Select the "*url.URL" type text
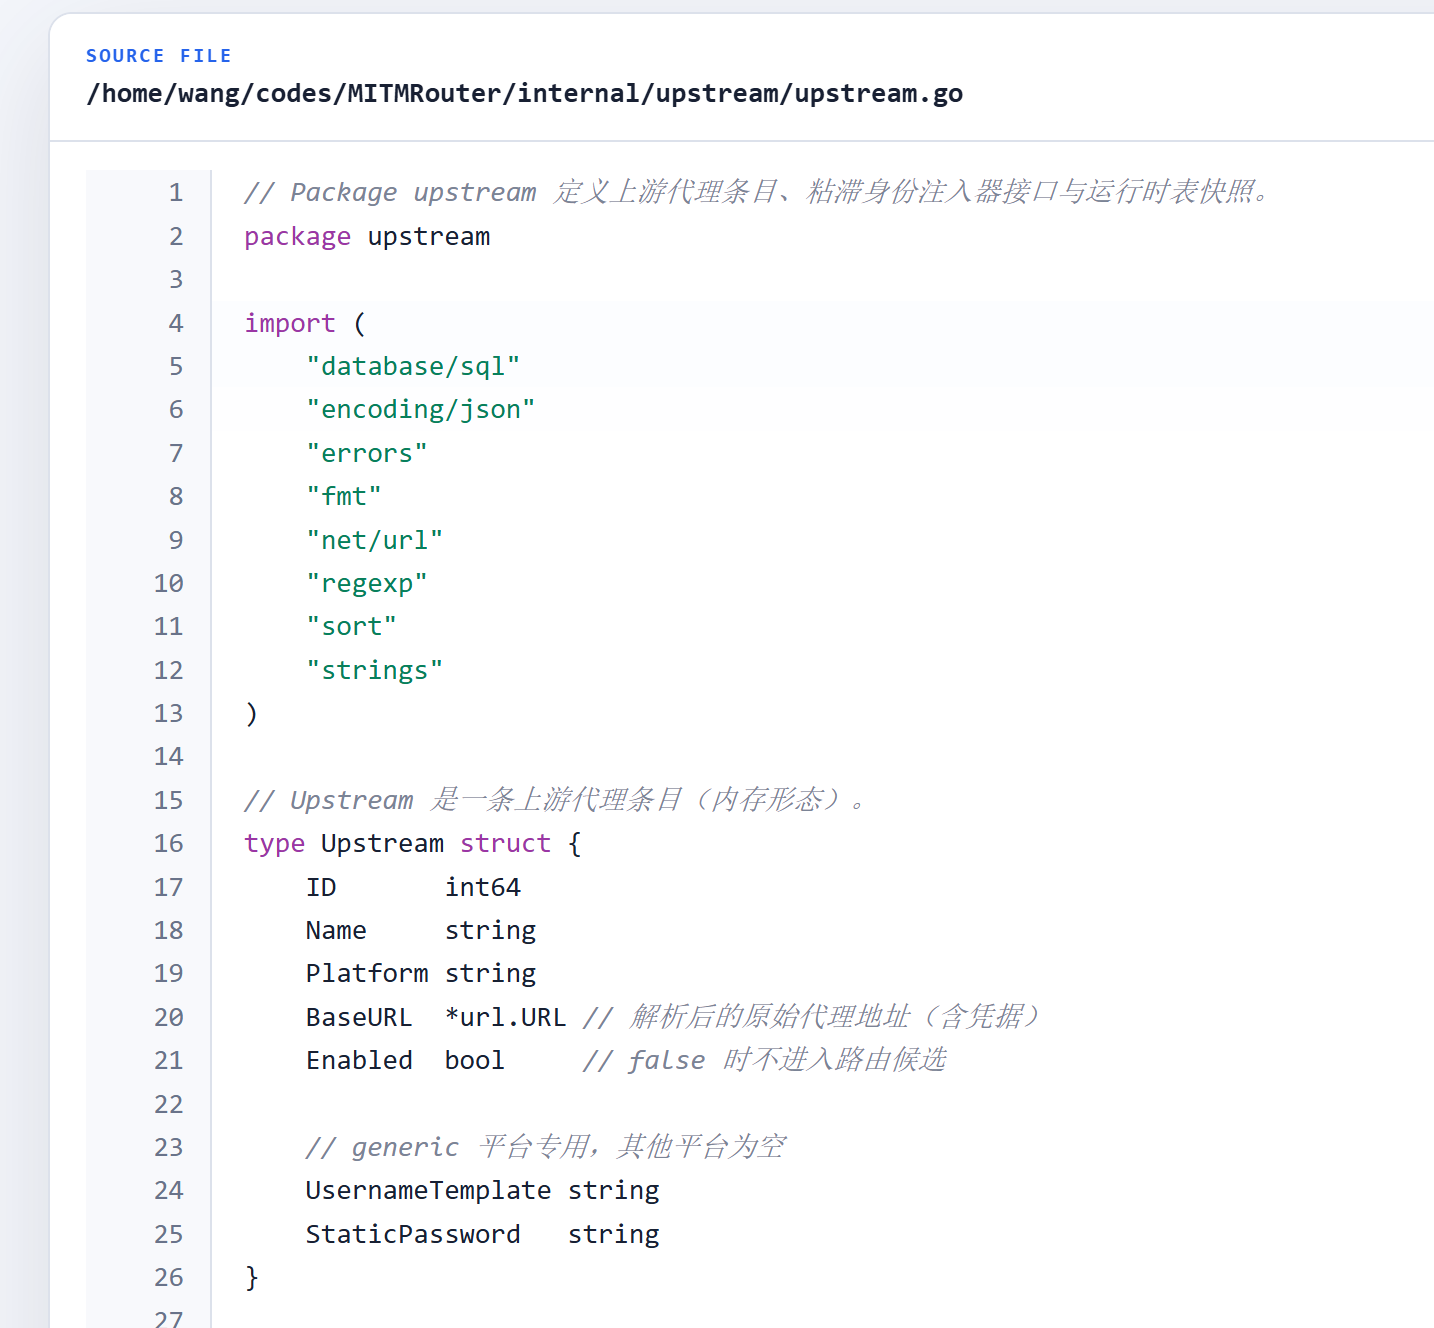The image size is (1434, 1328). (506, 1017)
